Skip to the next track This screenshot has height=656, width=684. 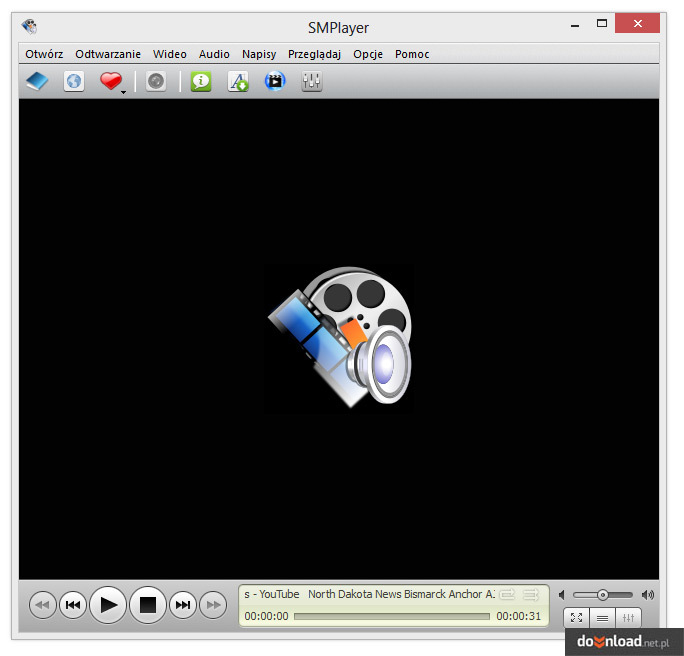[x=183, y=605]
